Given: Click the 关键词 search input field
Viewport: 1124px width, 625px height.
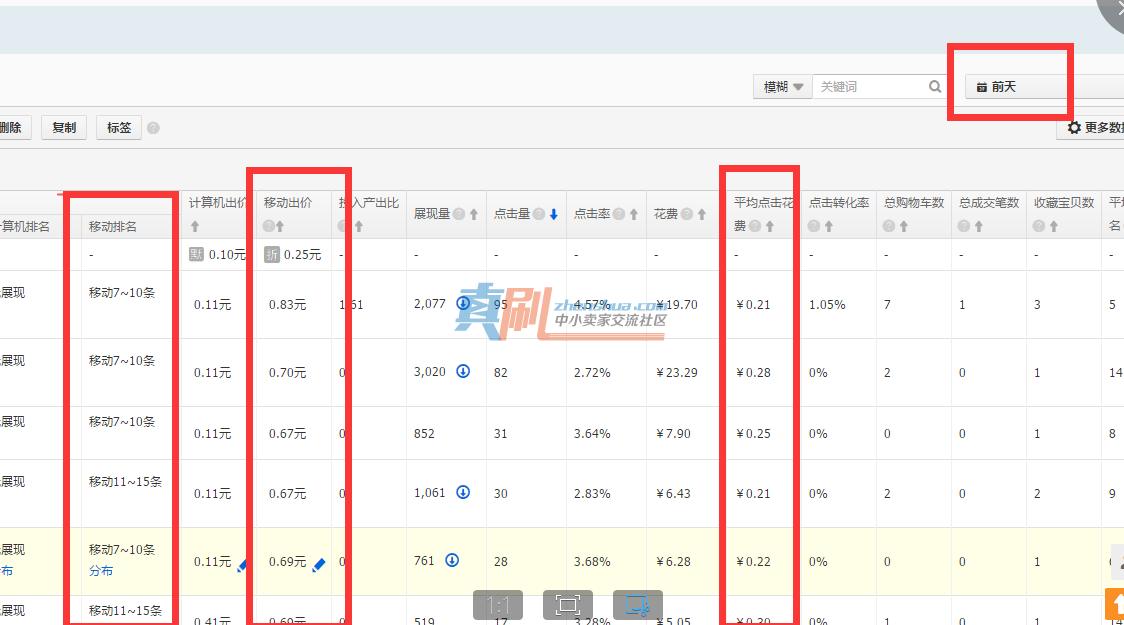Looking at the screenshot, I should (871, 87).
